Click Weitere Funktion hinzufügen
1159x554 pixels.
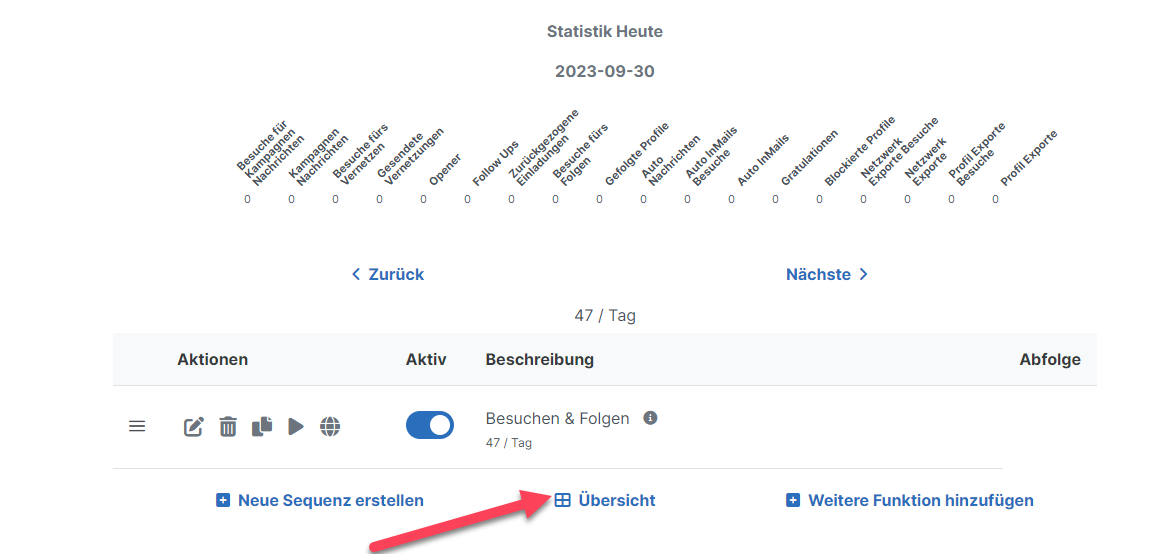[910, 500]
